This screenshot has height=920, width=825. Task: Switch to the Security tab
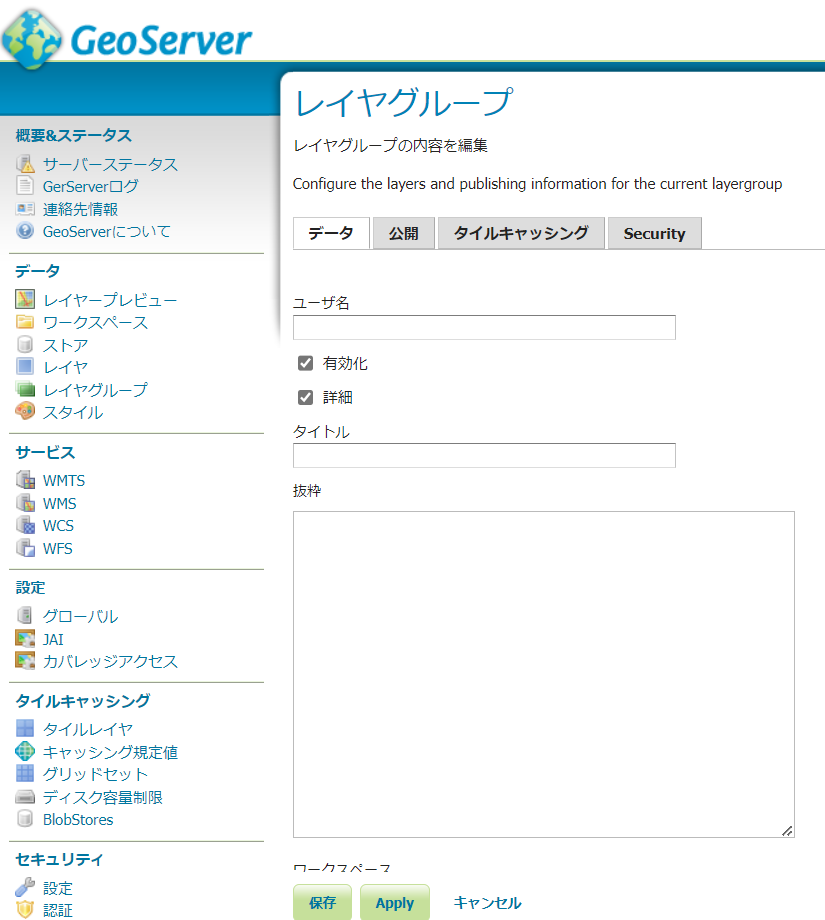(654, 234)
